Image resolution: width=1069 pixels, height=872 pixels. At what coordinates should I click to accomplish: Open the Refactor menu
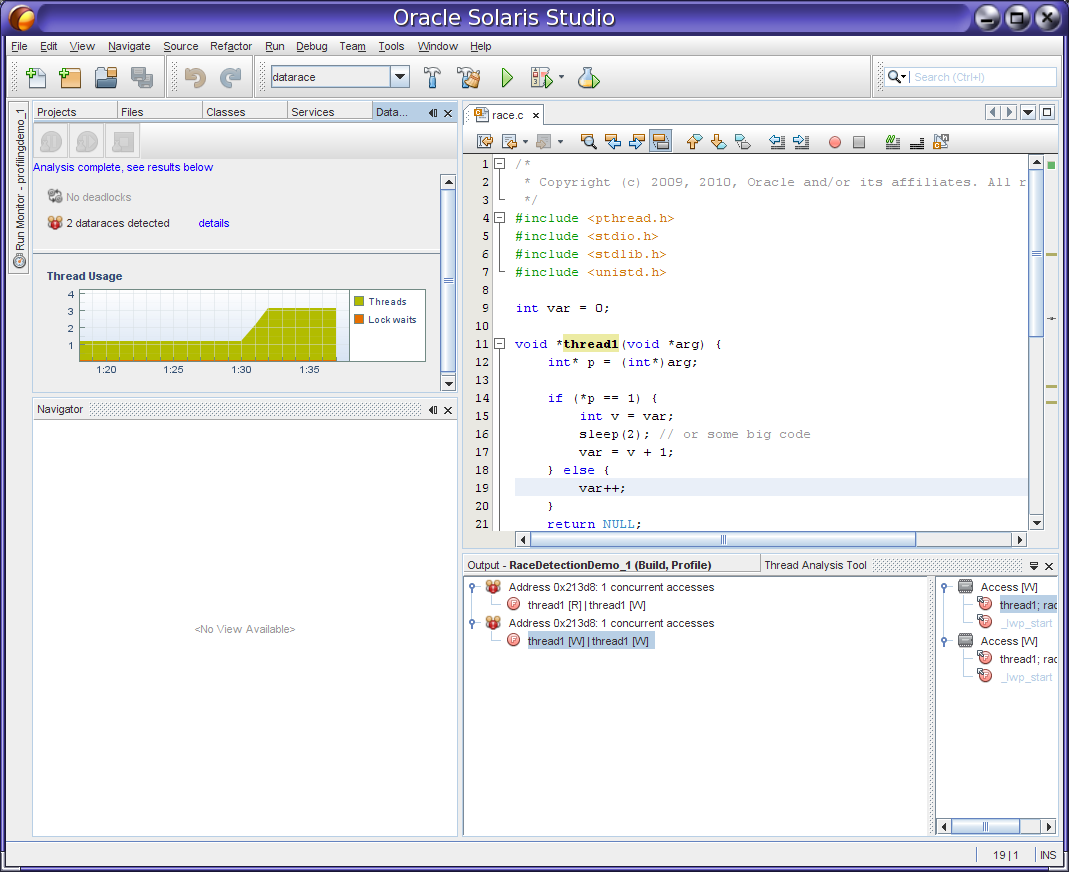230,46
